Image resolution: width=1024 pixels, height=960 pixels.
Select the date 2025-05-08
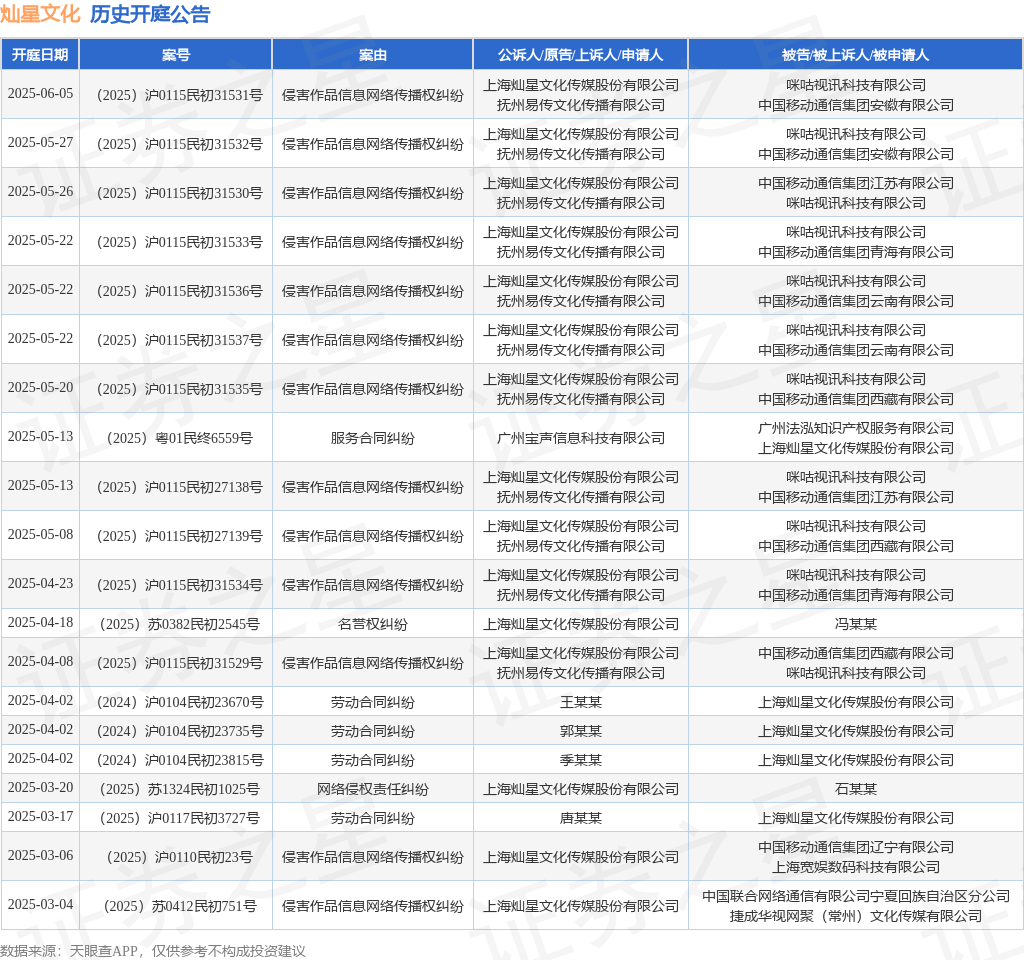pos(40,534)
